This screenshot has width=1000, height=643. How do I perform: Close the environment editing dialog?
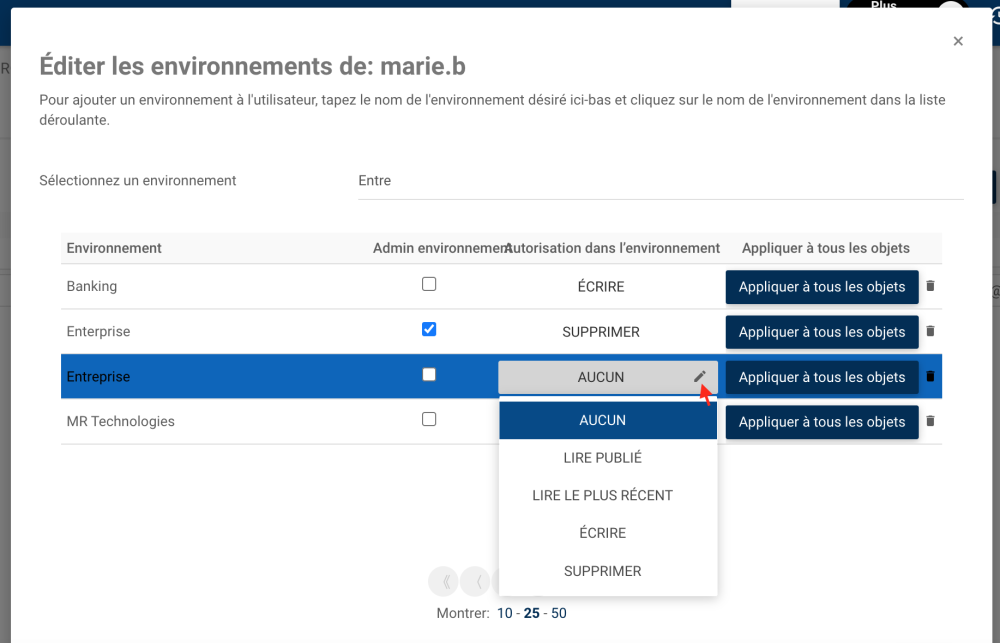coord(958,41)
